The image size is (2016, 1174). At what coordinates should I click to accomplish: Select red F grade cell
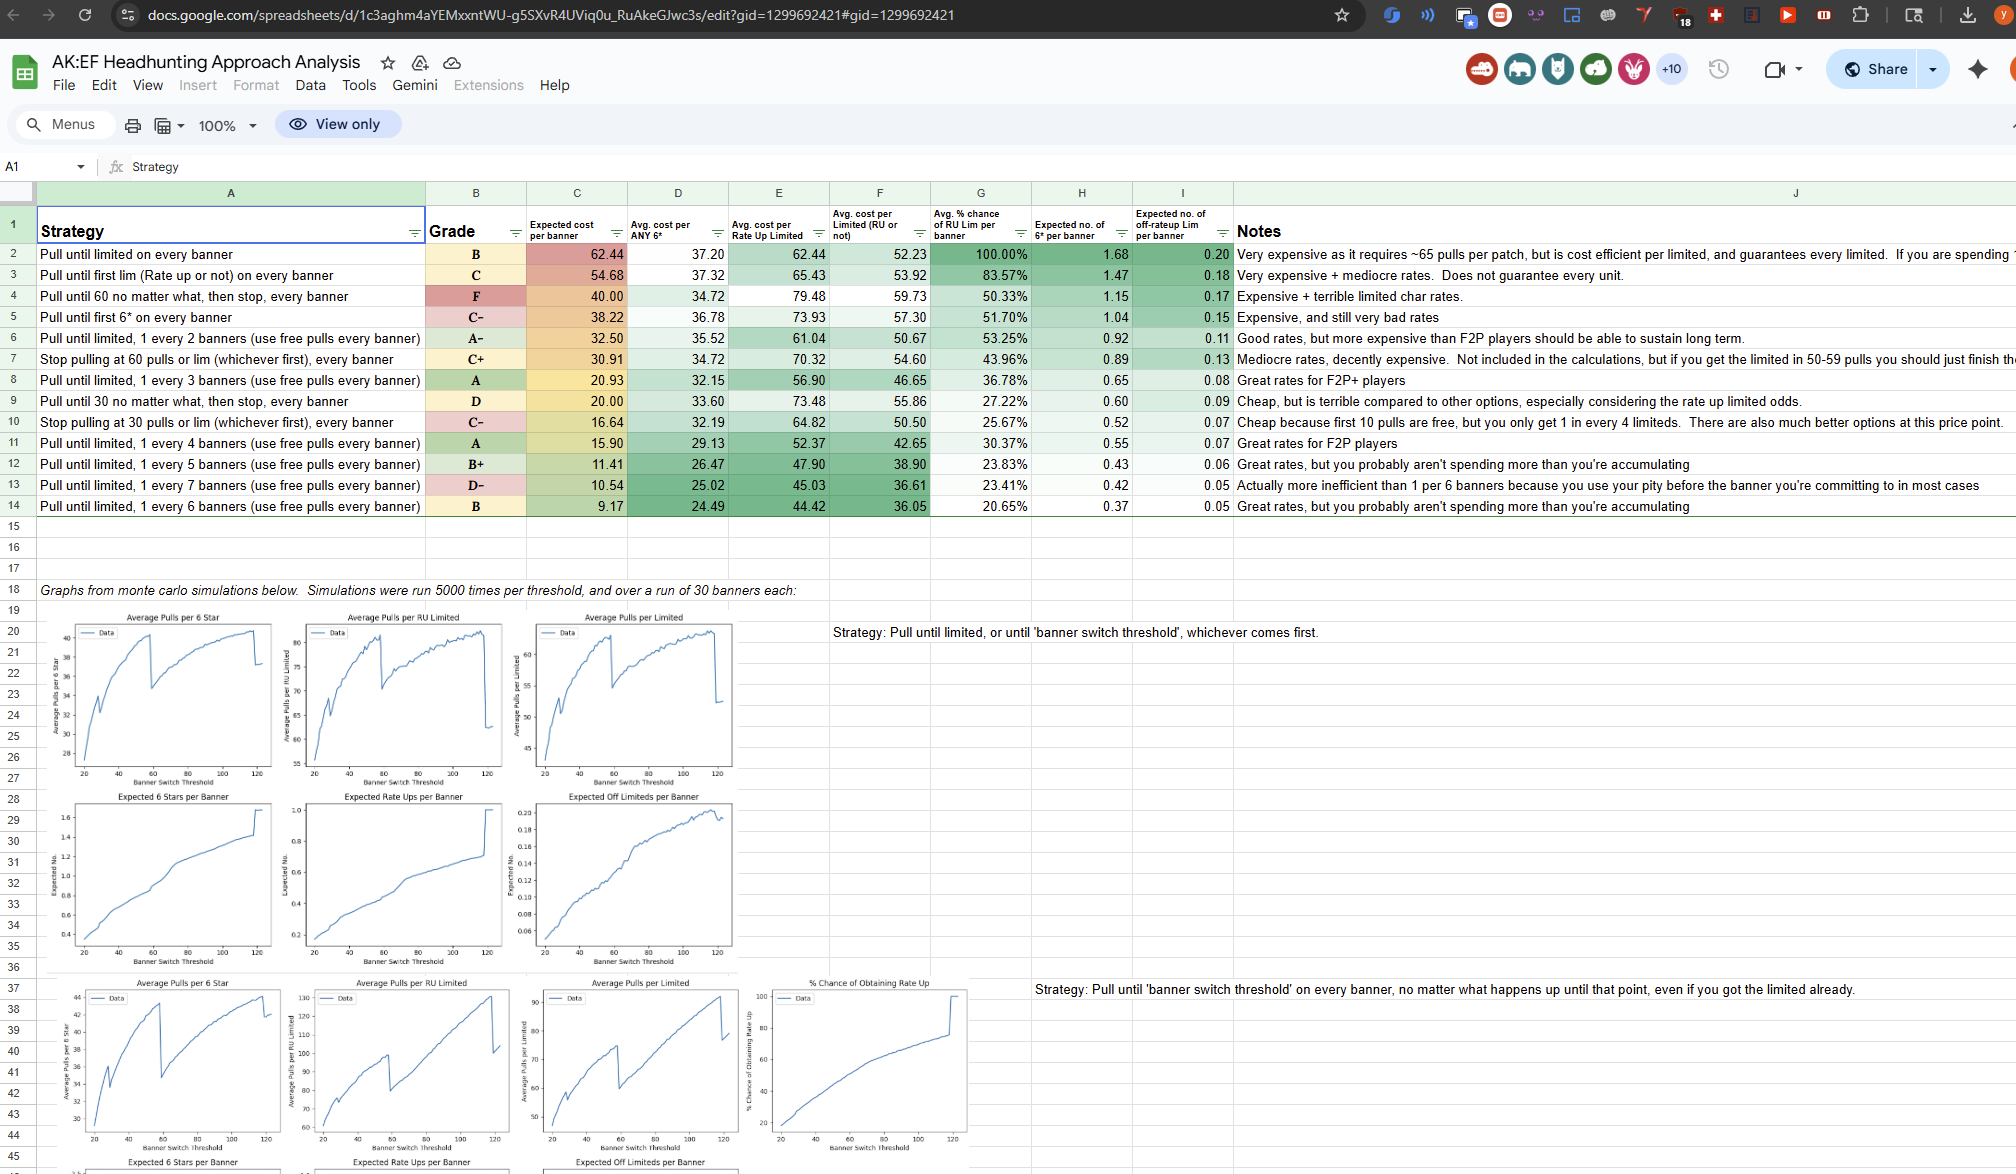tap(476, 296)
